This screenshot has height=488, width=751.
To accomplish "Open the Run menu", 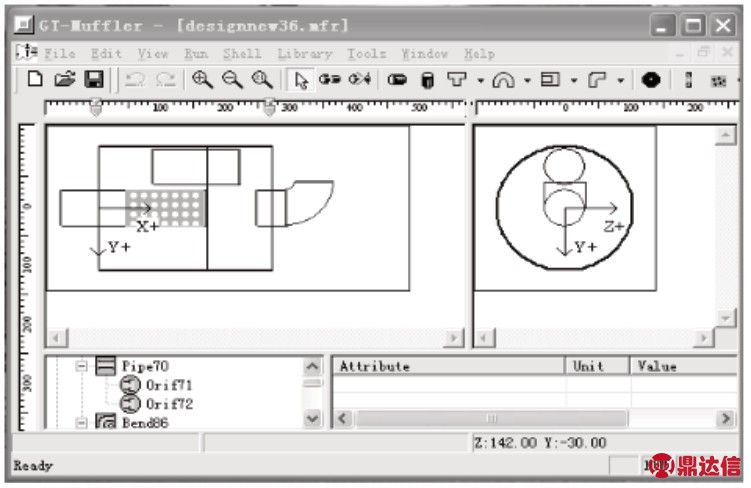I will [x=196, y=54].
